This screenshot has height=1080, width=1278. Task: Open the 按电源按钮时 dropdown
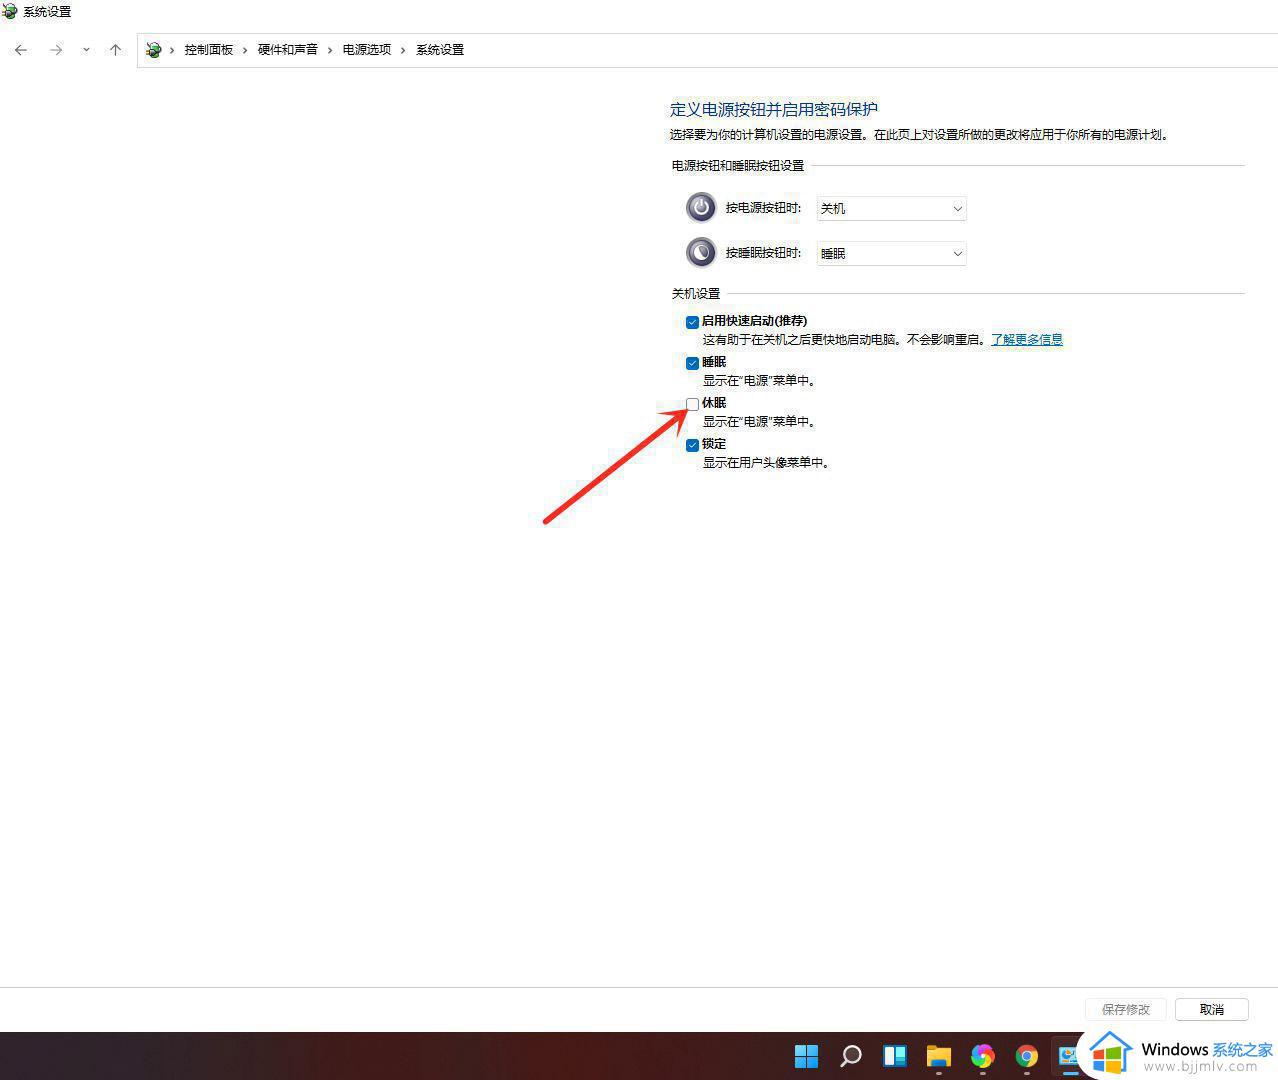[891, 208]
